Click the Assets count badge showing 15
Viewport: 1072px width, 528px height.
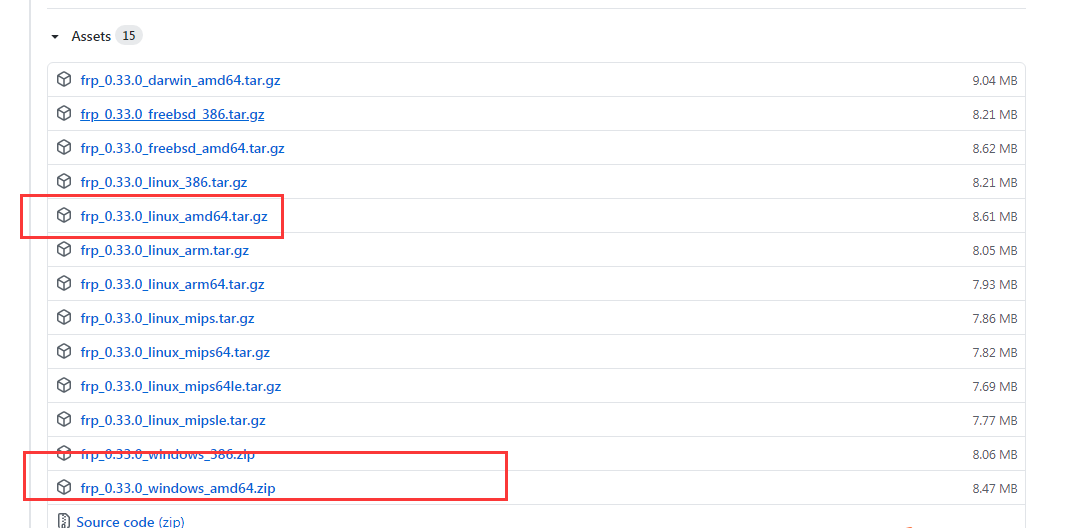129,36
